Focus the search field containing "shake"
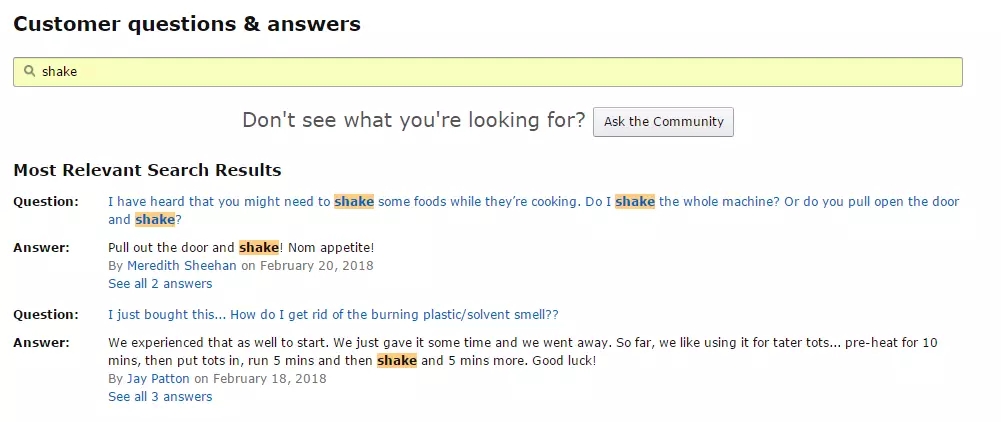Screen dimensions: 1001x422 [488, 72]
